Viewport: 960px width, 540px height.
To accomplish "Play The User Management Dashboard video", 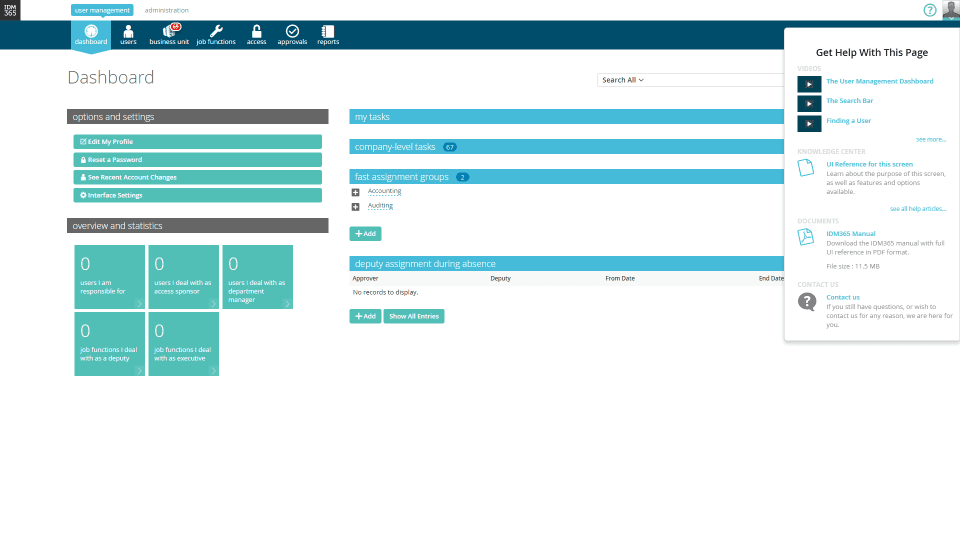I will tap(809, 84).
